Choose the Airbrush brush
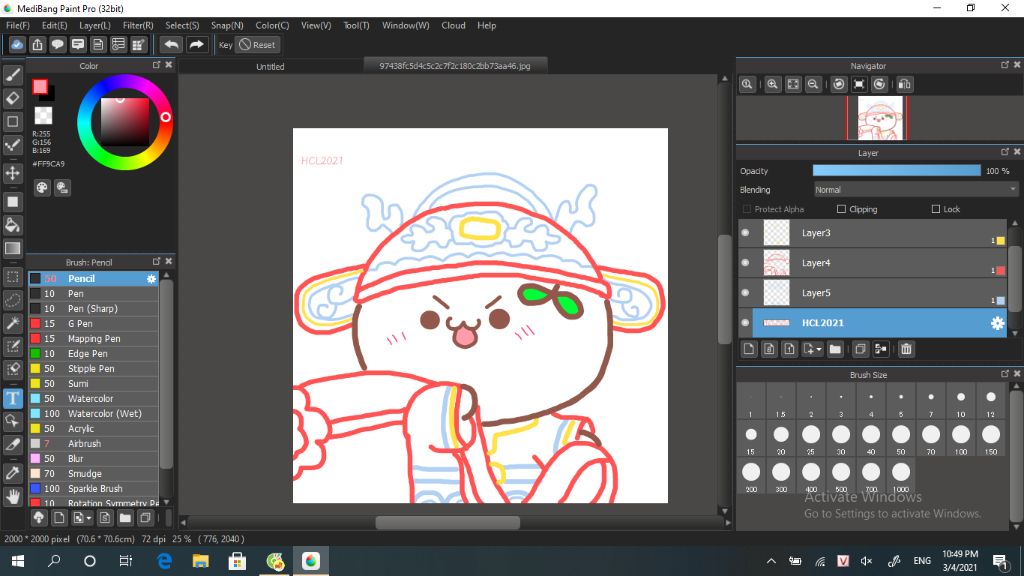This screenshot has width=1024, height=576. pos(93,444)
